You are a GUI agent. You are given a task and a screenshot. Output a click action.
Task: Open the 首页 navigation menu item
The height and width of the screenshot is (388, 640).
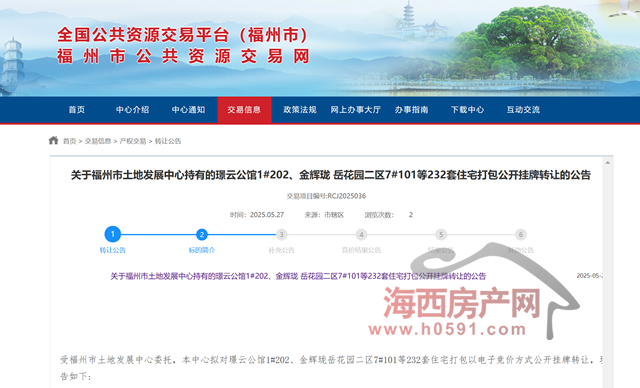(76, 109)
